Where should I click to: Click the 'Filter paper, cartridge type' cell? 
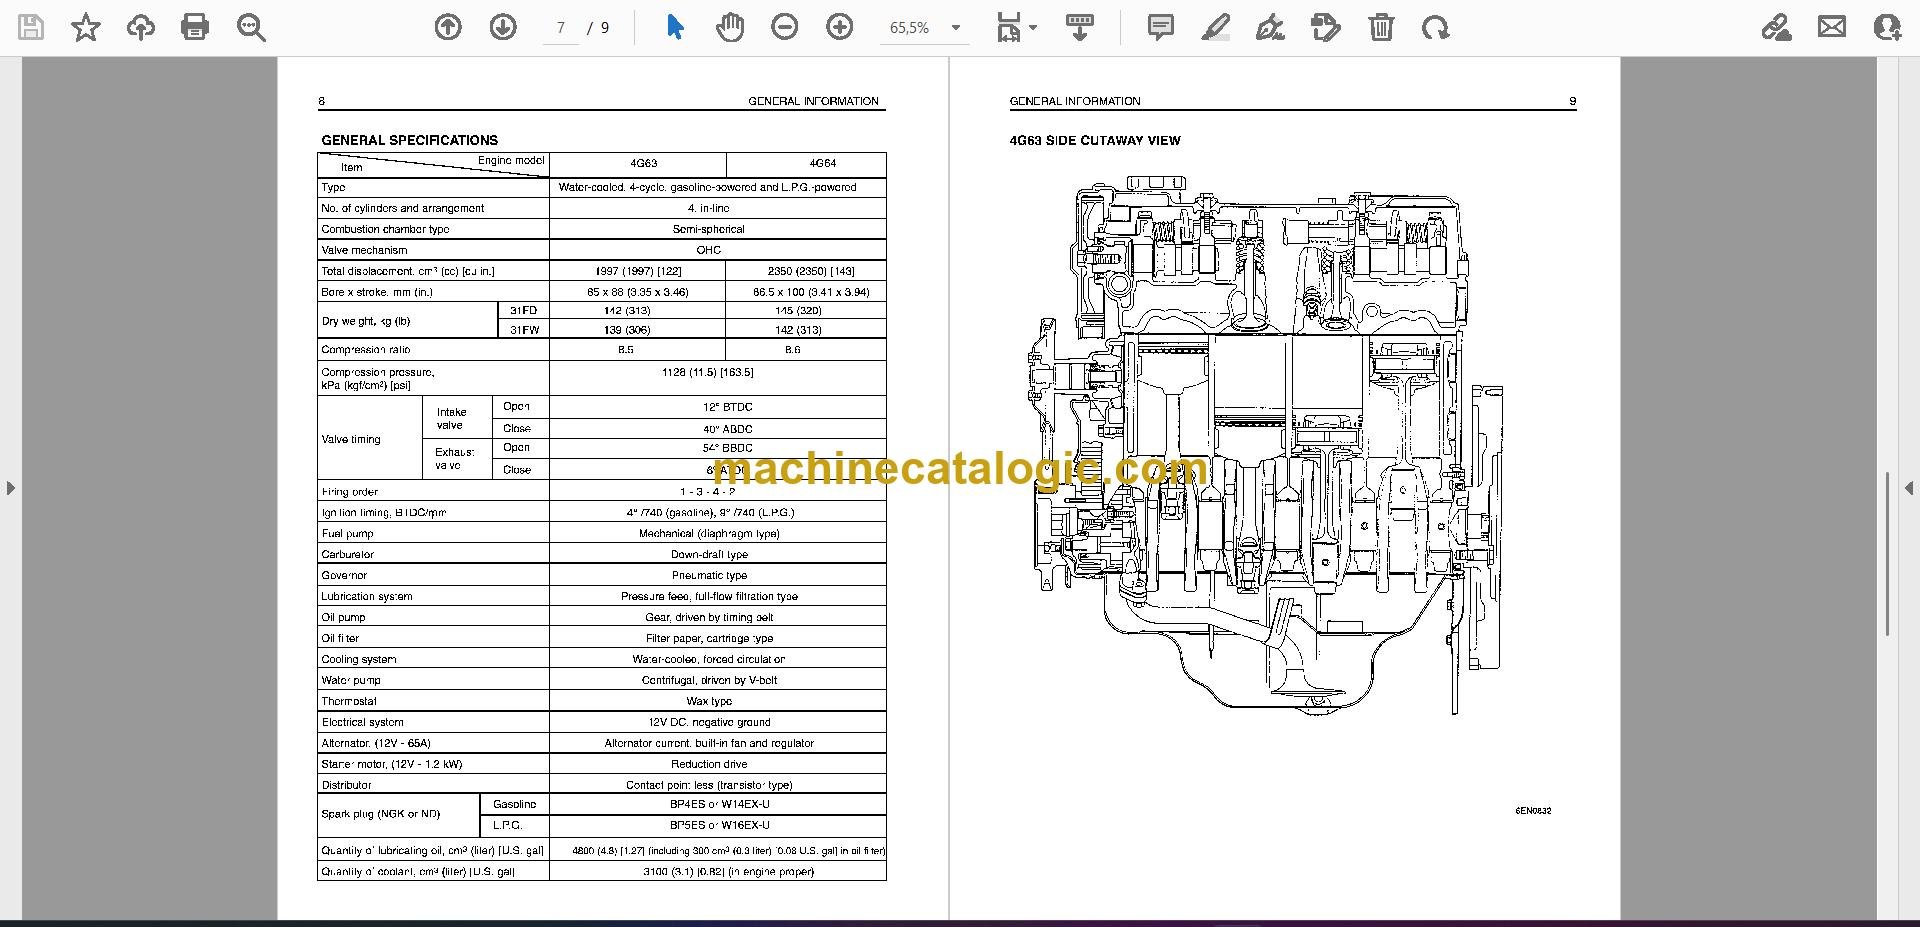[709, 639]
